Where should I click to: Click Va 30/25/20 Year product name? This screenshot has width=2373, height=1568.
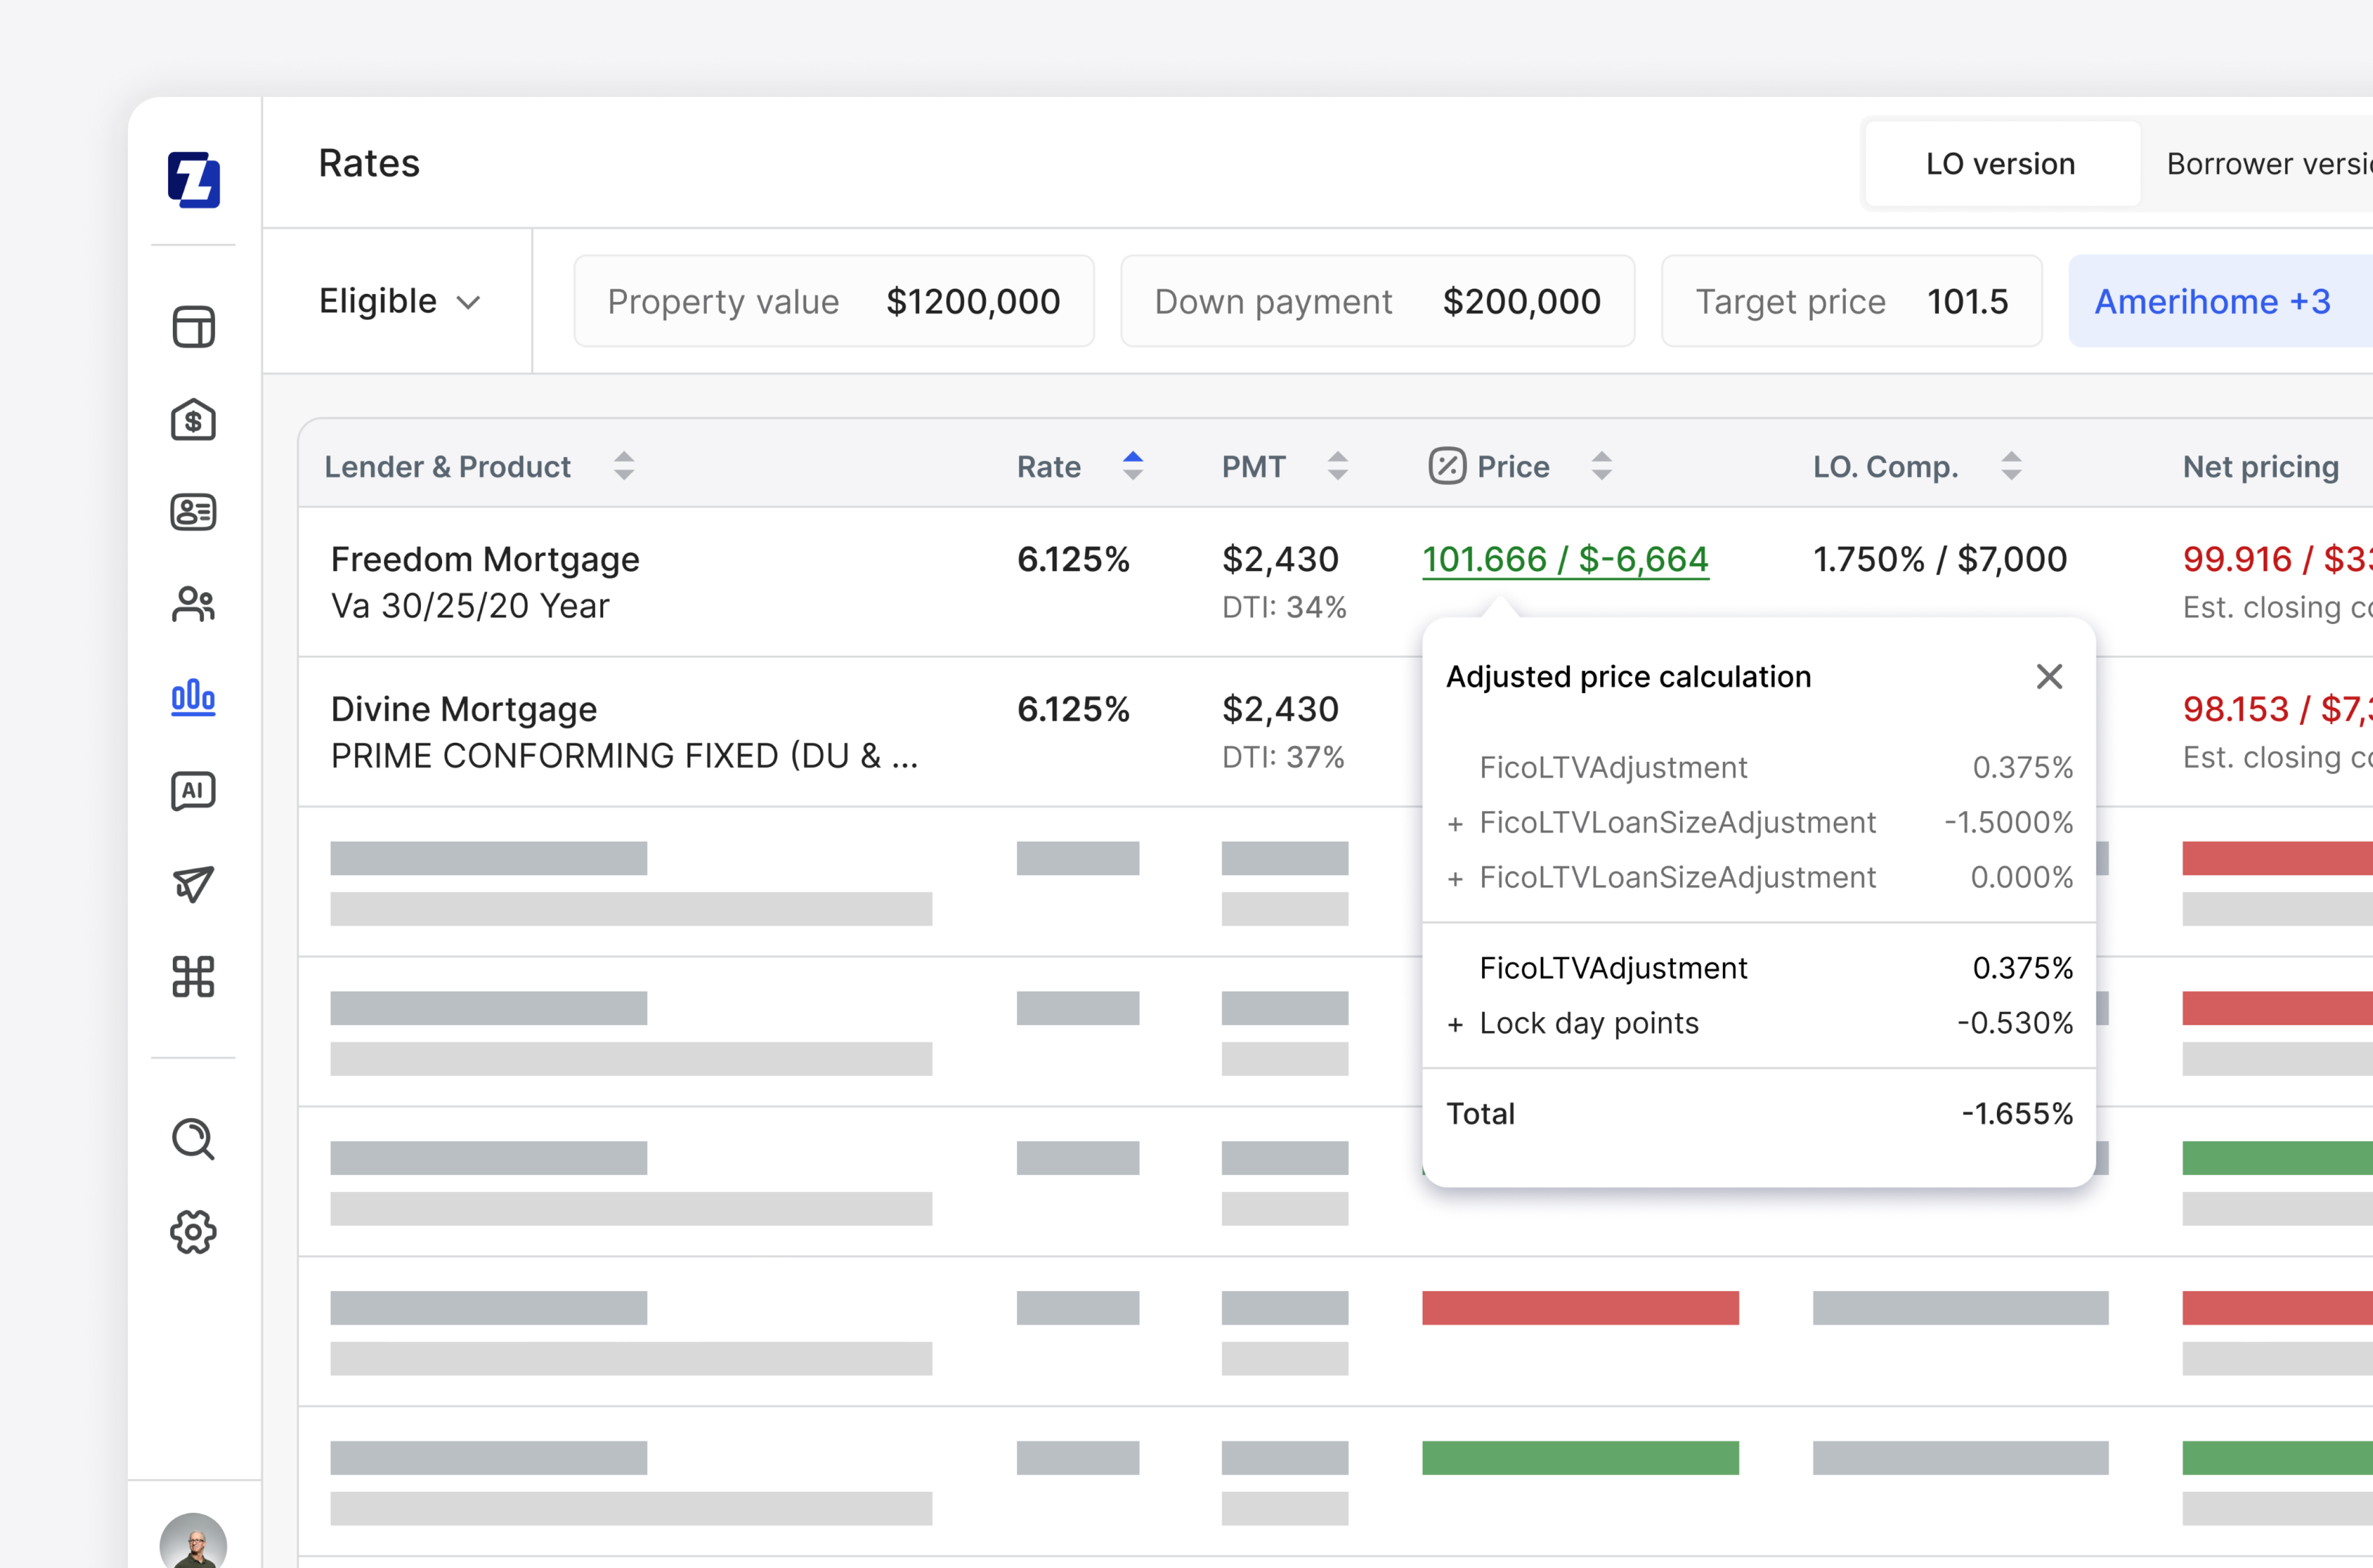click(470, 606)
